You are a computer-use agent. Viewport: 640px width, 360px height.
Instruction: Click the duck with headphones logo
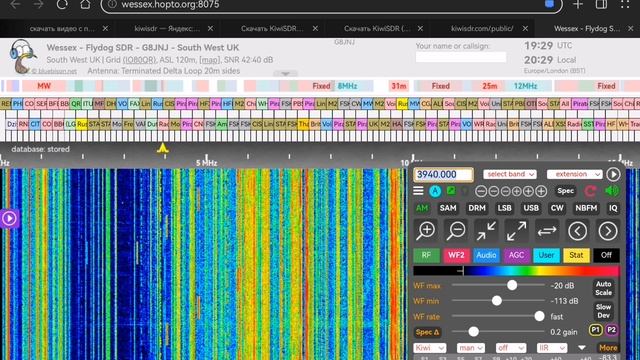(x=23, y=56)
